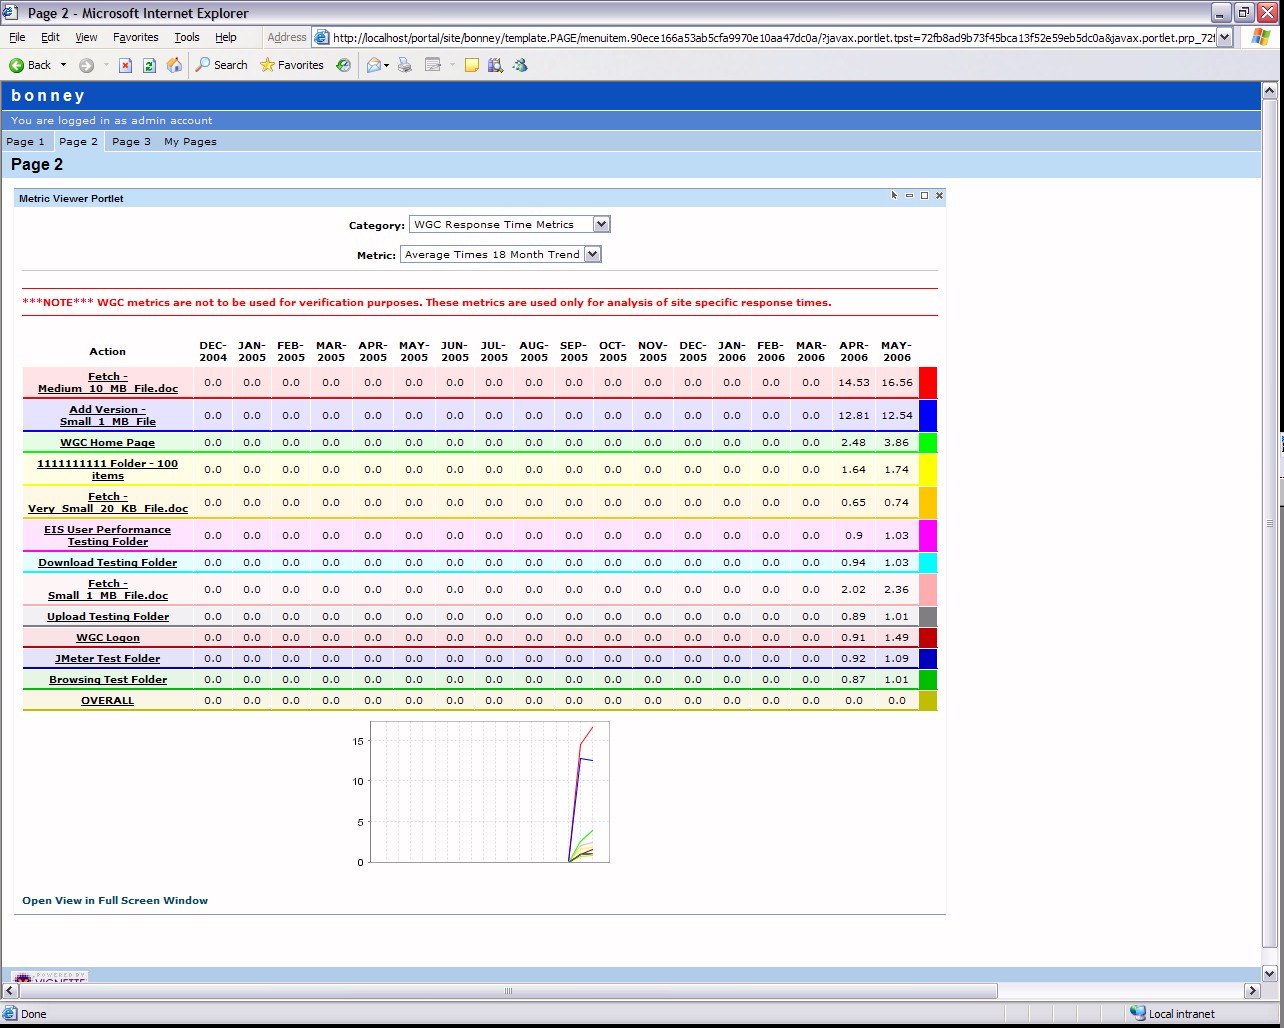Click the Messenger icon in toolbar
This screenshot has width=1284, height=1028.
coord(520,65)
